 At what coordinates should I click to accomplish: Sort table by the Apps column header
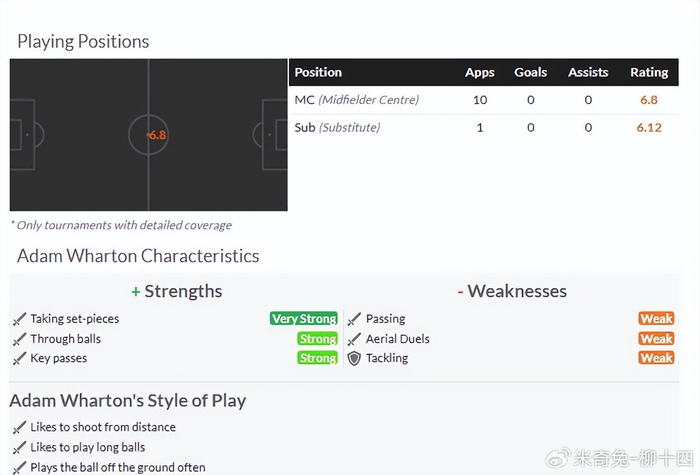[480, 72]
